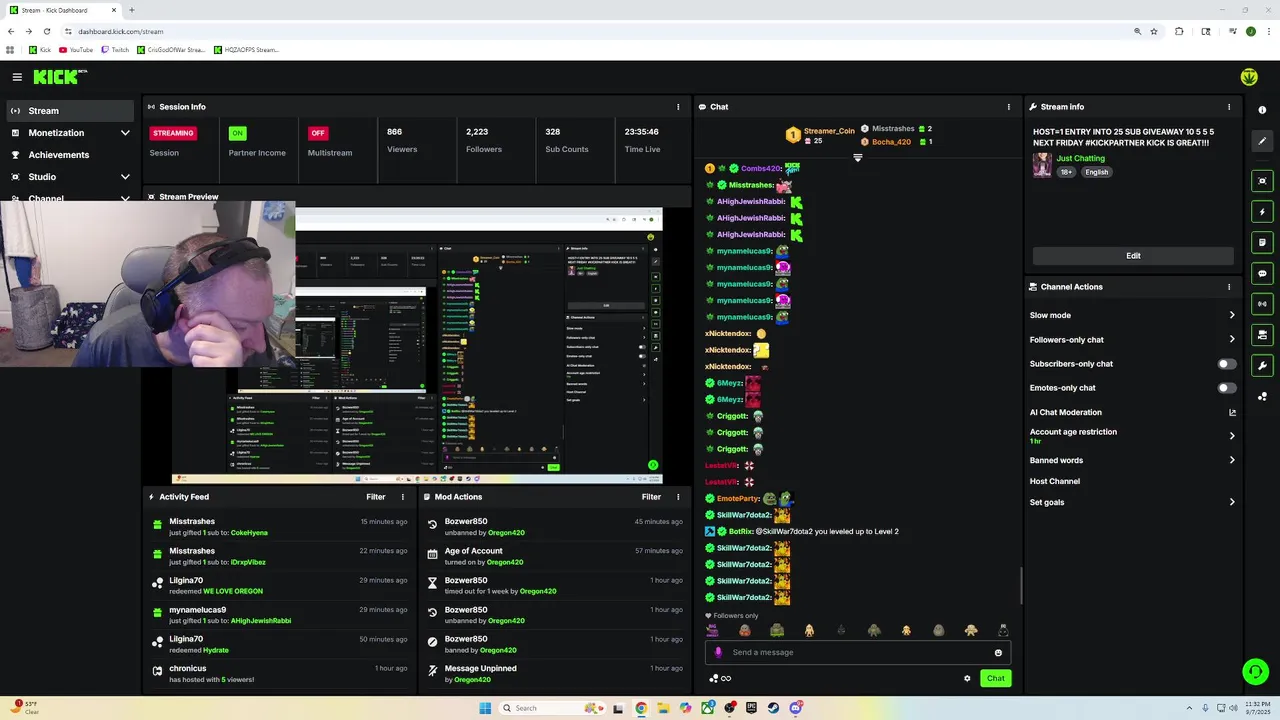Image resolution: width=1280 pixels, height=720 pixels.
Task: Open Stream info three-dot options
Action: point(1229,107)
